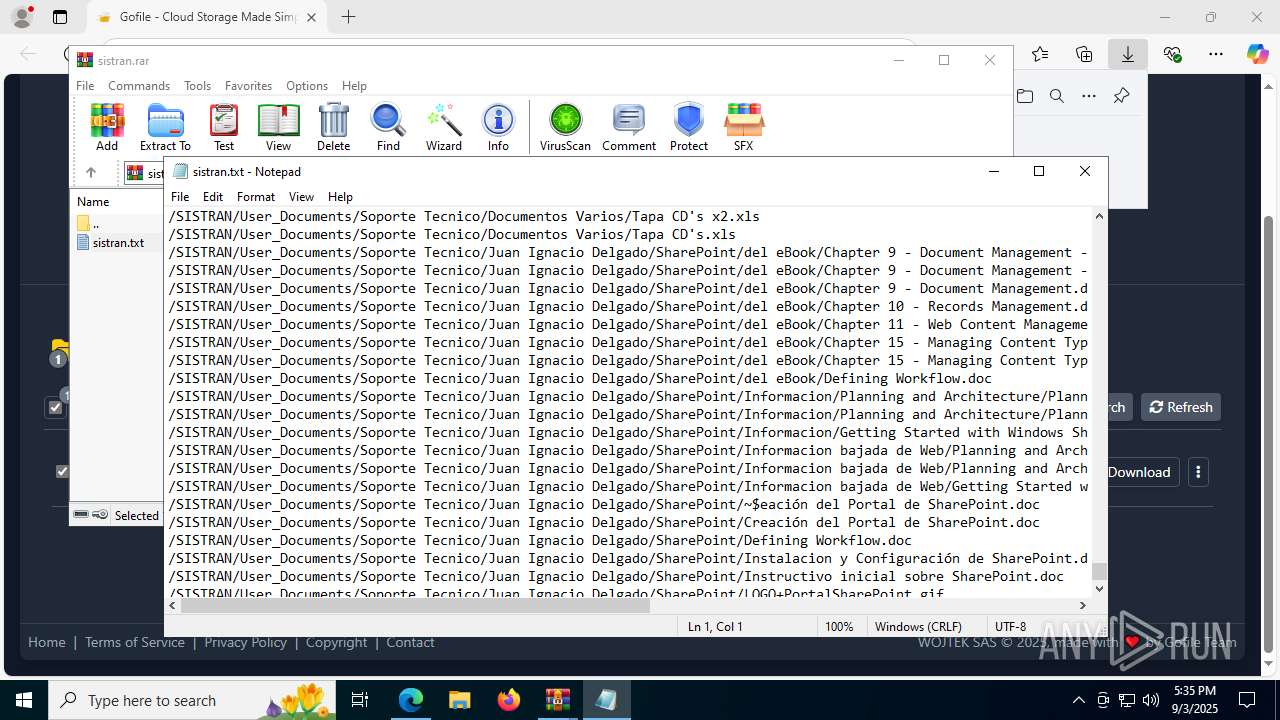Image resolution: width=1280 pixels, height=720 pixels.
Task: Open WinRAR Commands menu
Action: coord(139,86)
